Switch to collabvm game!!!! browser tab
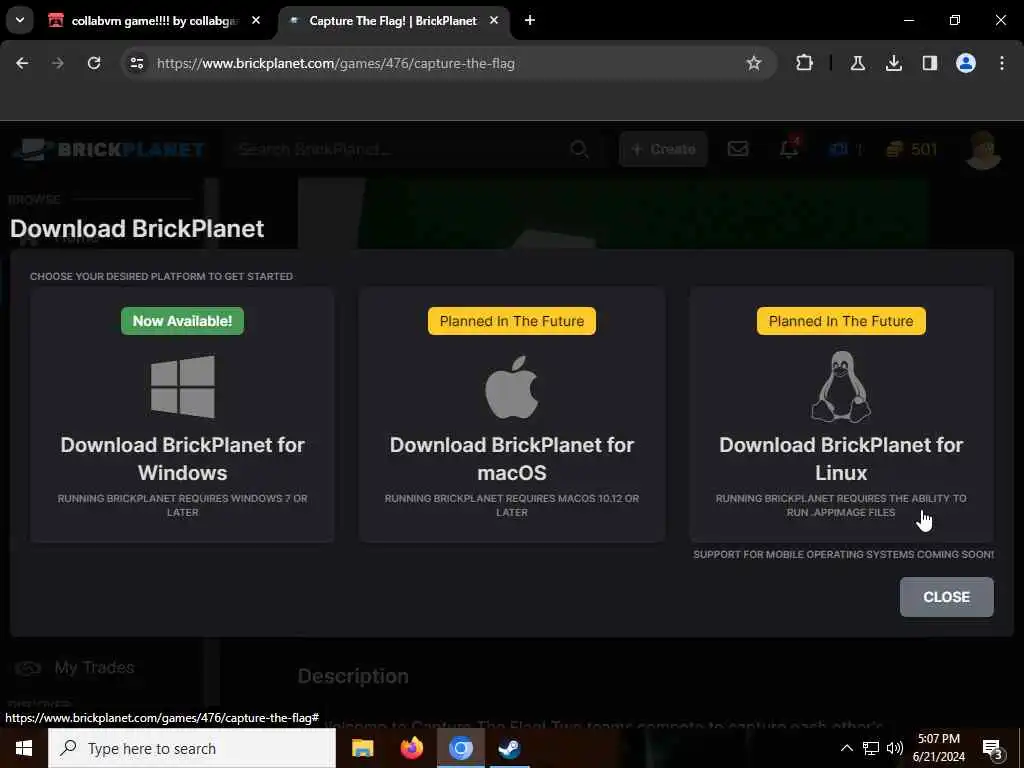The width and height of the screenshot is (1024, 768). pyautogui.click(x=155, y=21)
